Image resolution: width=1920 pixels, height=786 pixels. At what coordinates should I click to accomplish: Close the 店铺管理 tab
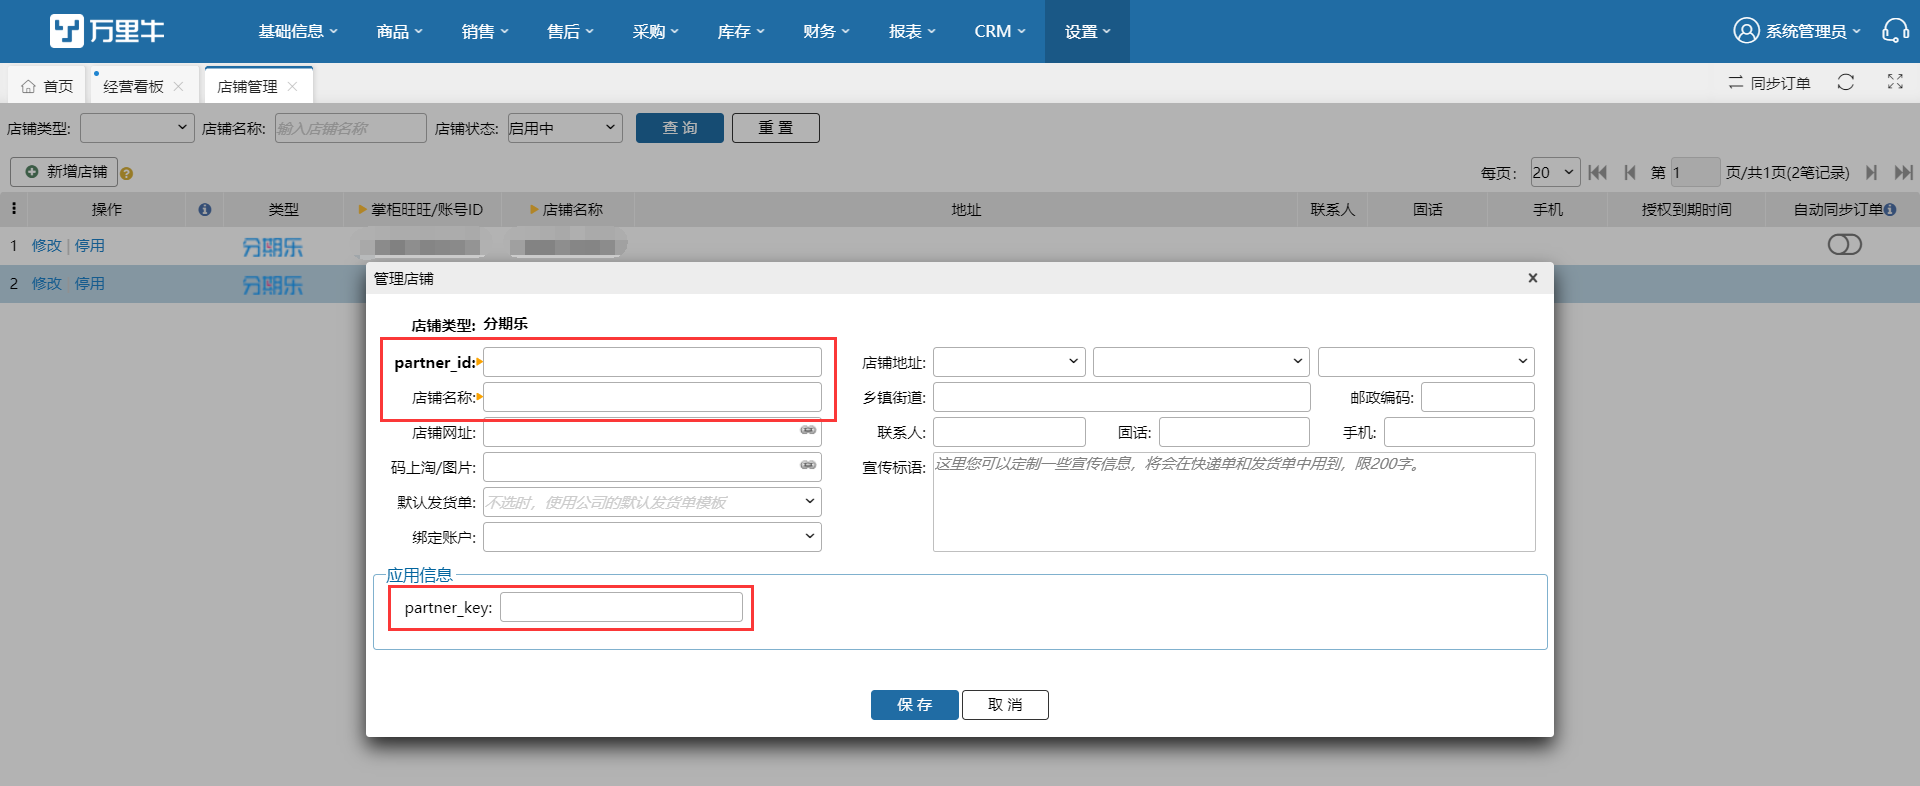tap(293, 86)
